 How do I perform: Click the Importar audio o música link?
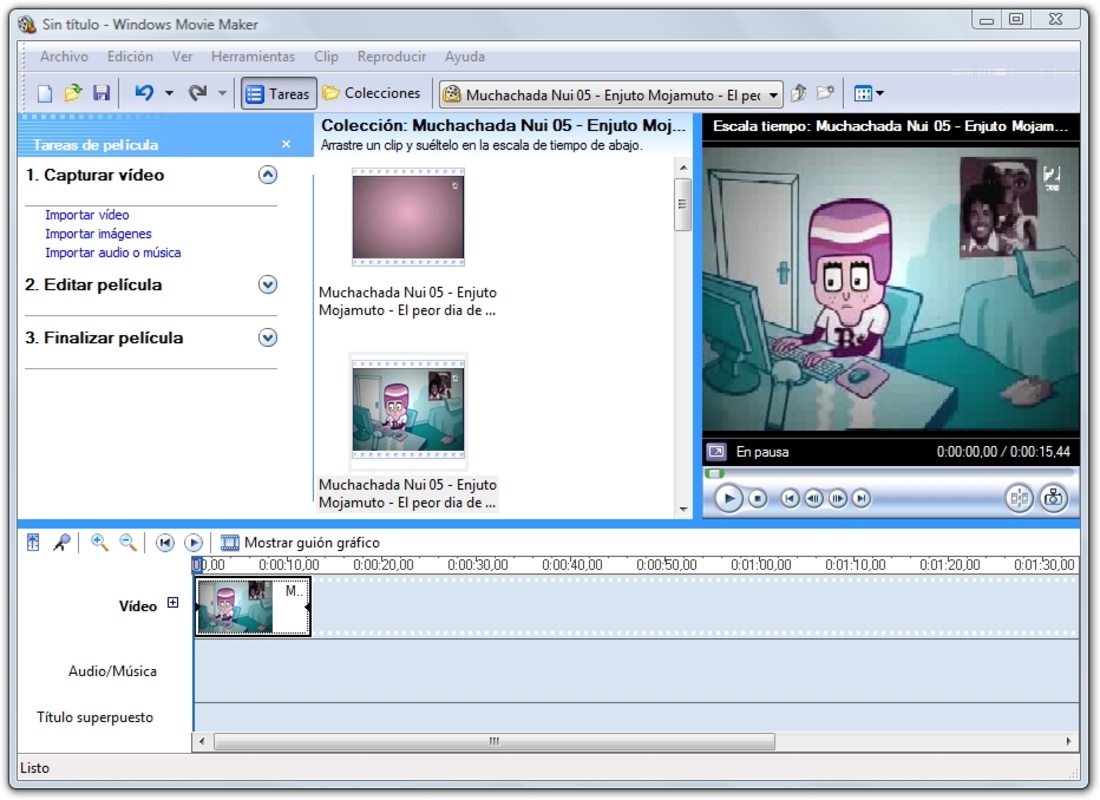click(x=113, y=253)
